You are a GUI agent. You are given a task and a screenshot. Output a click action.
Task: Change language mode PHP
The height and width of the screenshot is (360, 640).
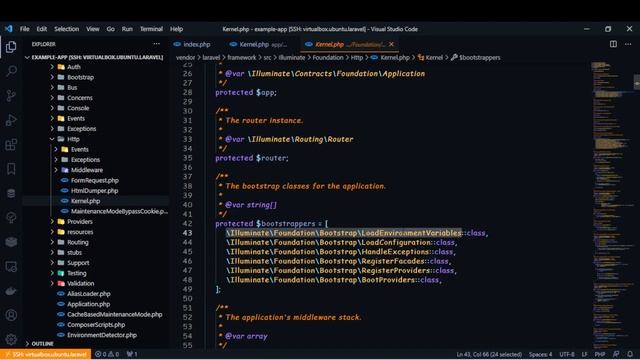coord(600,354)
